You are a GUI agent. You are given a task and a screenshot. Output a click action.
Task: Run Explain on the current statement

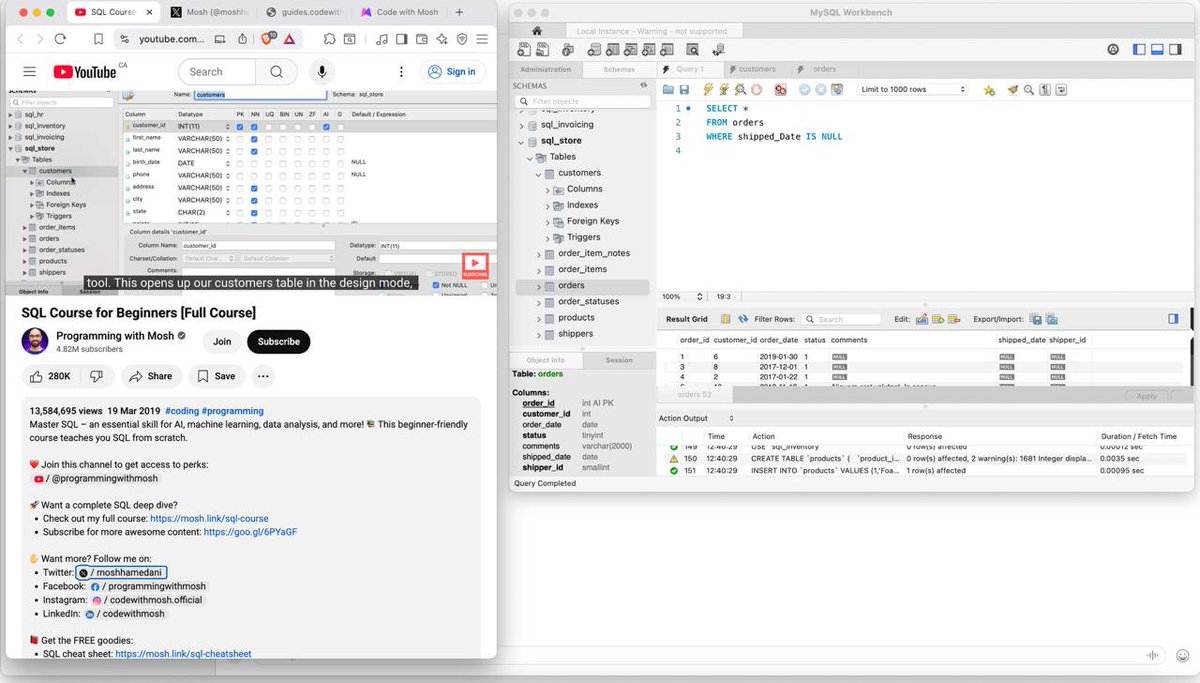click(x=740, y=90)
